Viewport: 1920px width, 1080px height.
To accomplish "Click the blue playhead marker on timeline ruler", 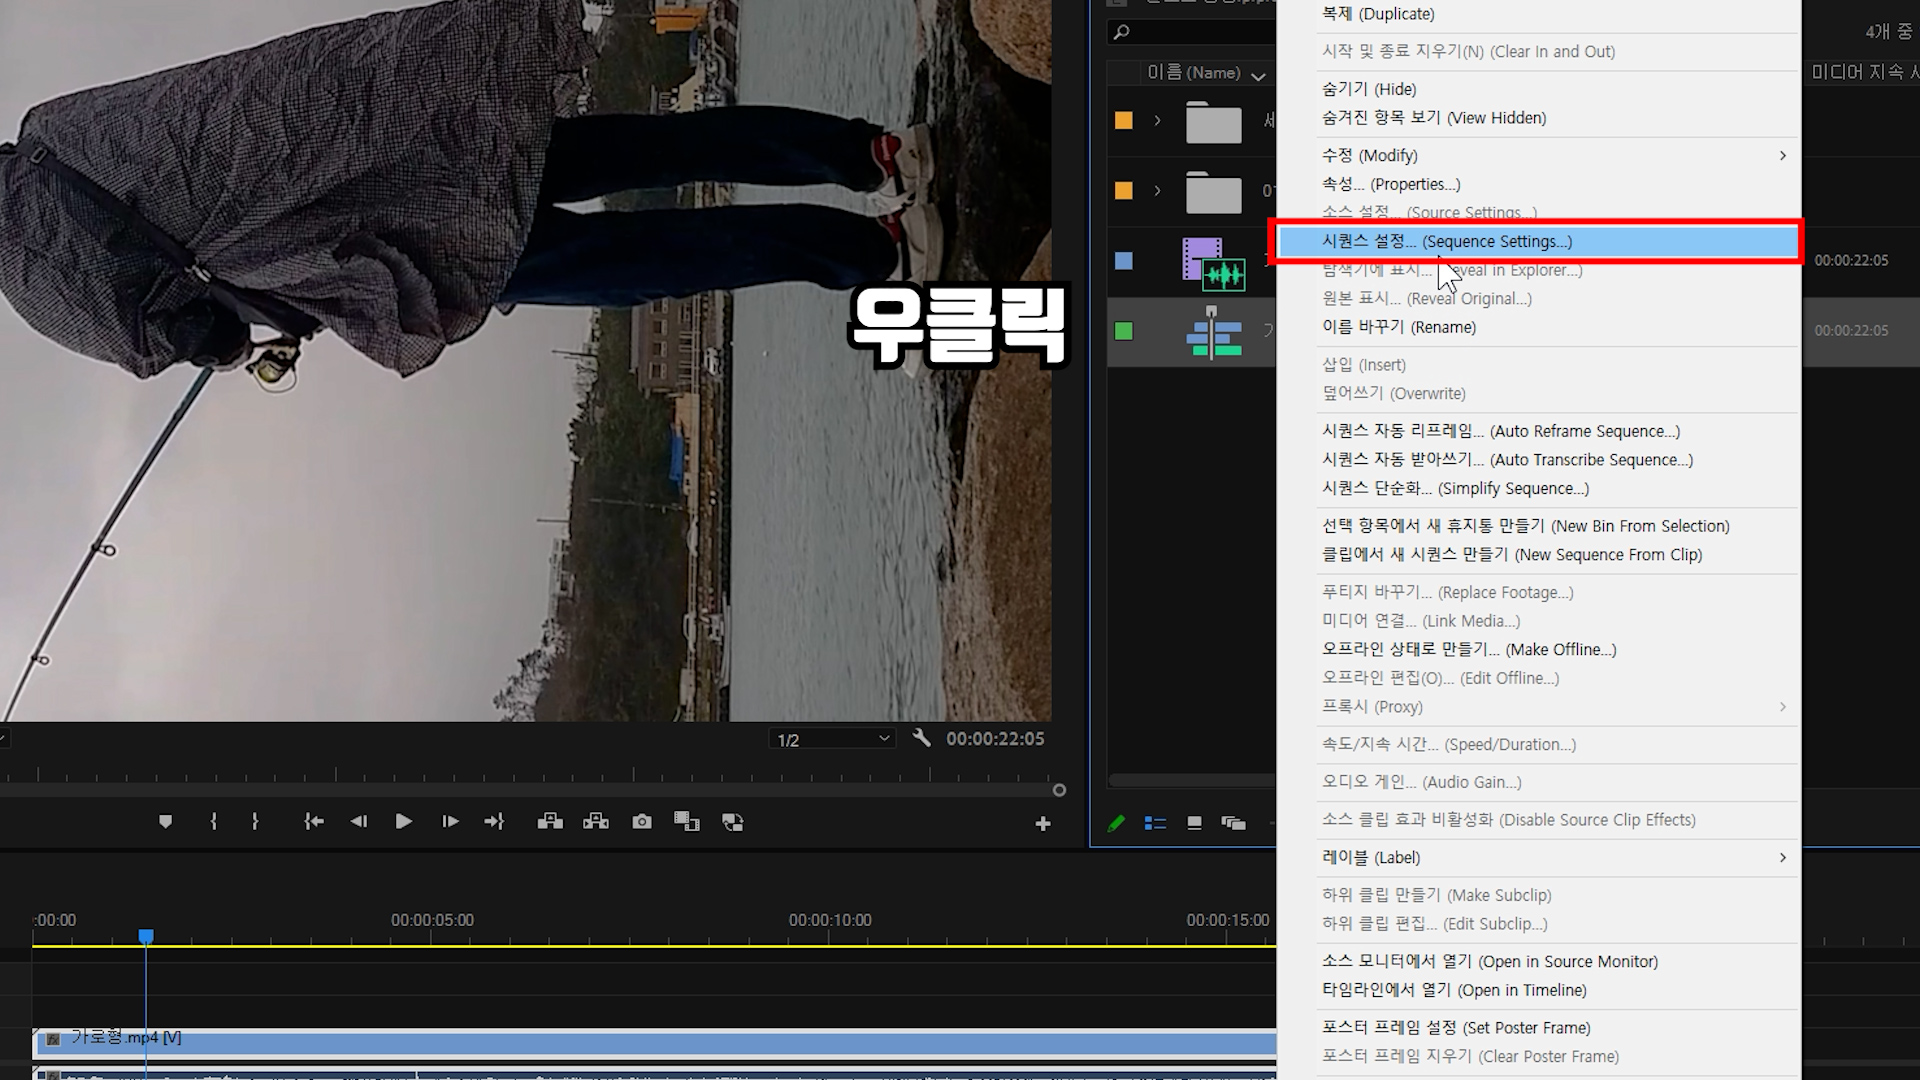I will pos(146,936).
